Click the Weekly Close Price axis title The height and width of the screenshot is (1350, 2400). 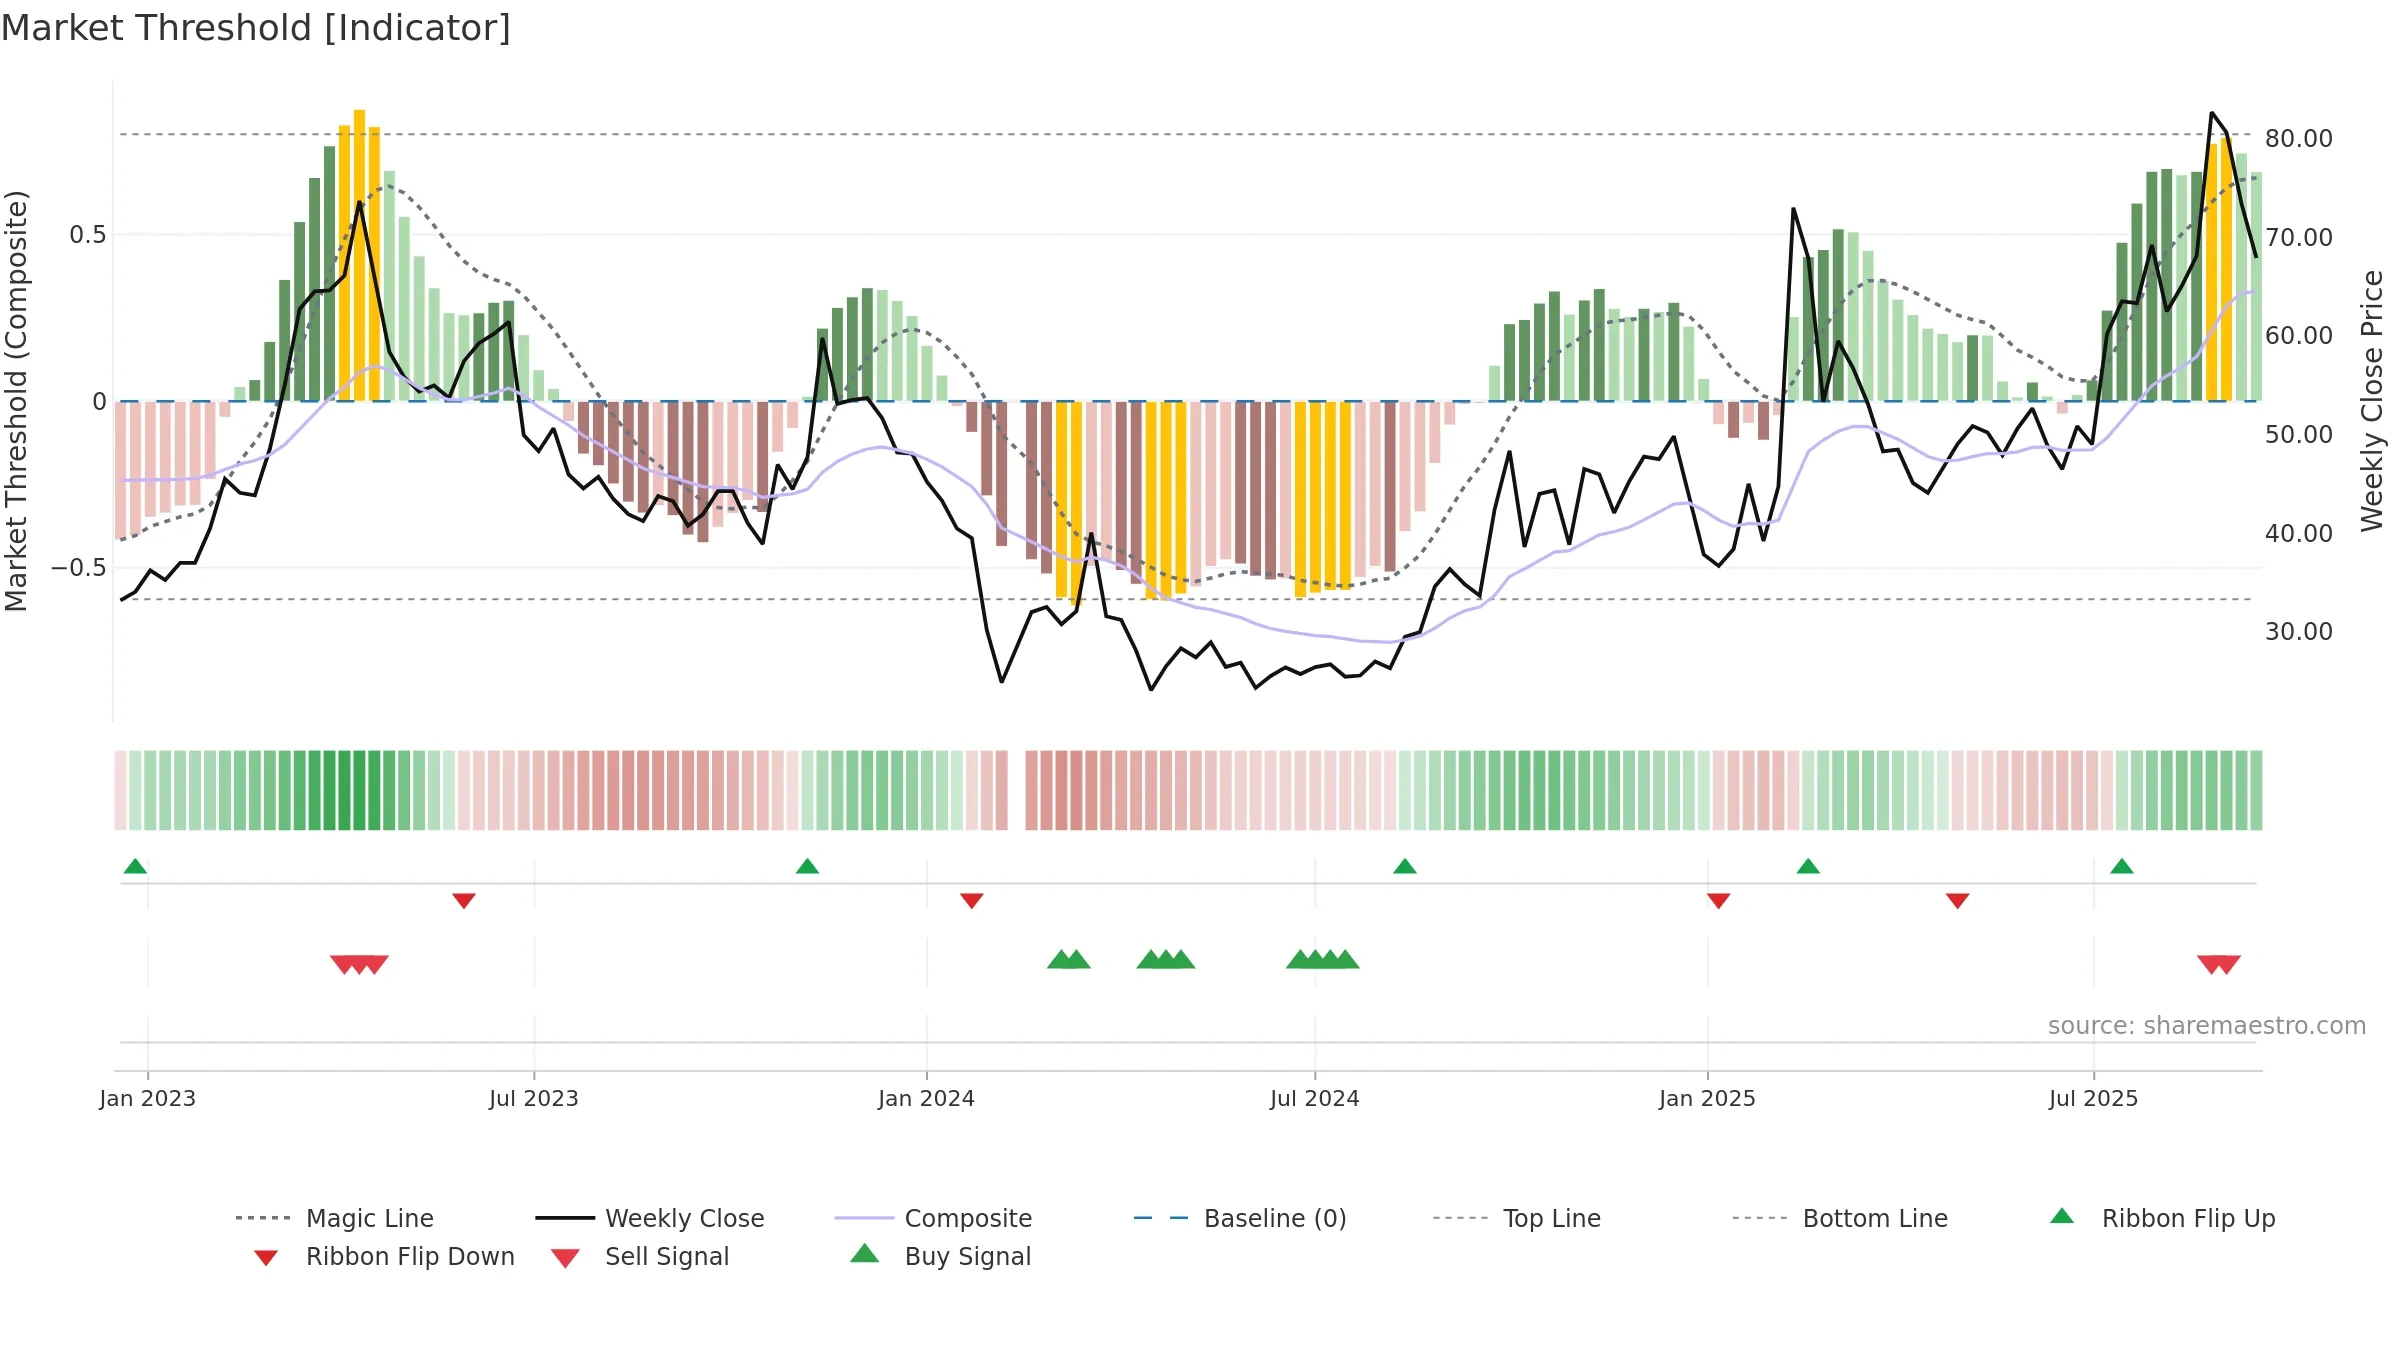(x=2372, y=400)
